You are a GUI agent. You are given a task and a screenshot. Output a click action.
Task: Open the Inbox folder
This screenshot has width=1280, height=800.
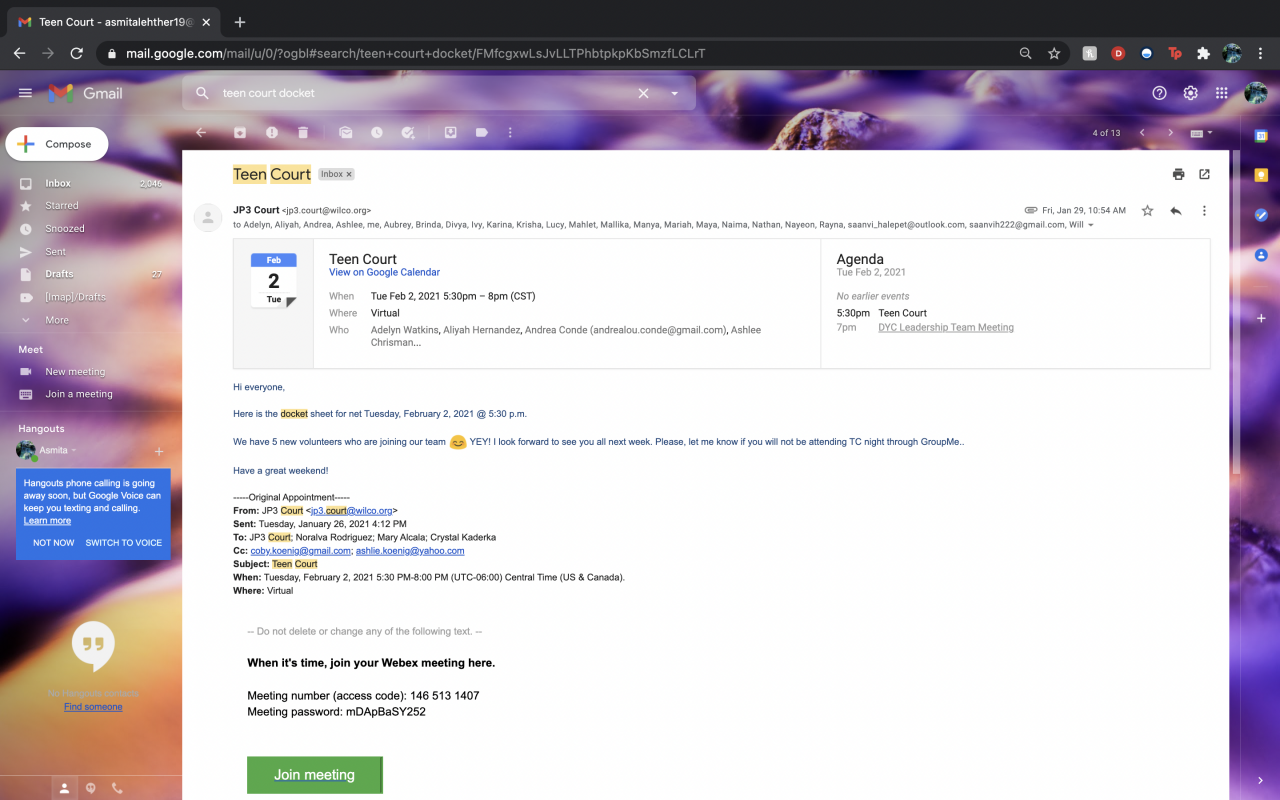click(58, 183)
